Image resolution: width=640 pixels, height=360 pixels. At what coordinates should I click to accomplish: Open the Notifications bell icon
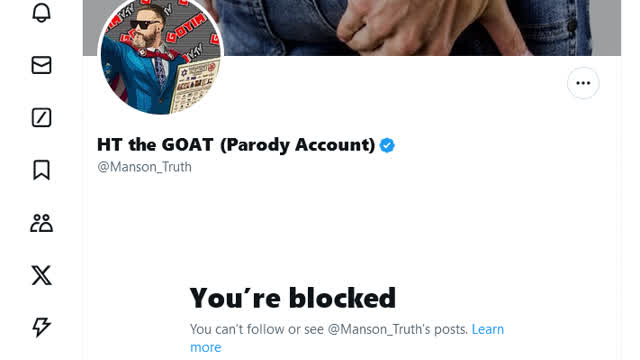pos(41,13)
